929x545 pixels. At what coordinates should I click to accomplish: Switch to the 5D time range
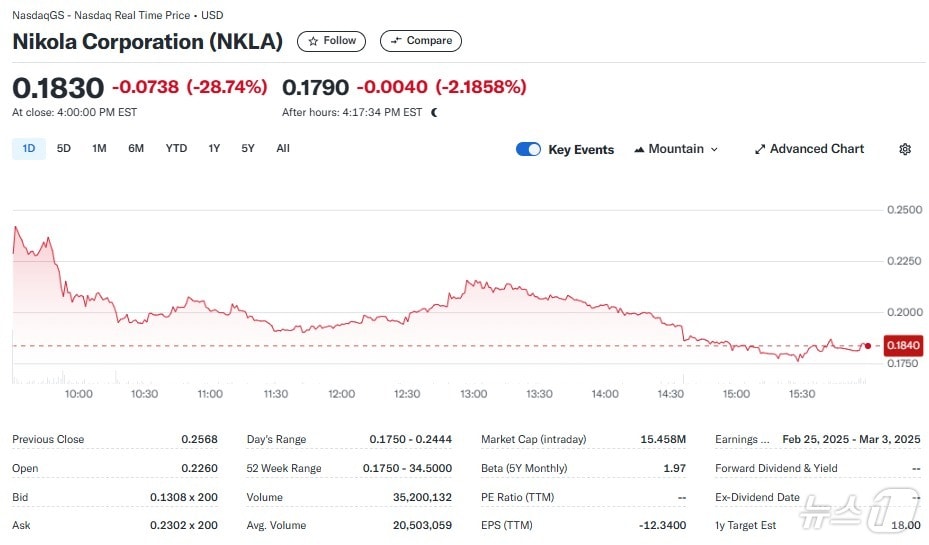[64, 148]
